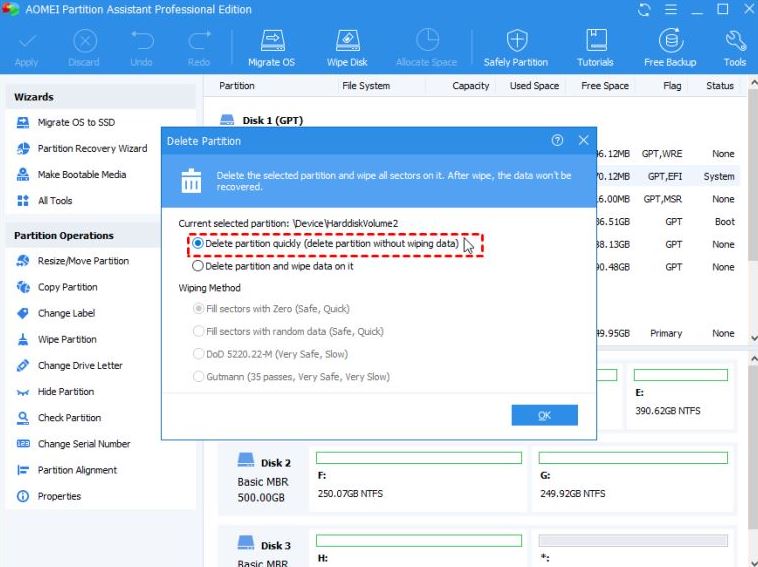Select the unallocated *: block on Disk 3

[633, 550]
